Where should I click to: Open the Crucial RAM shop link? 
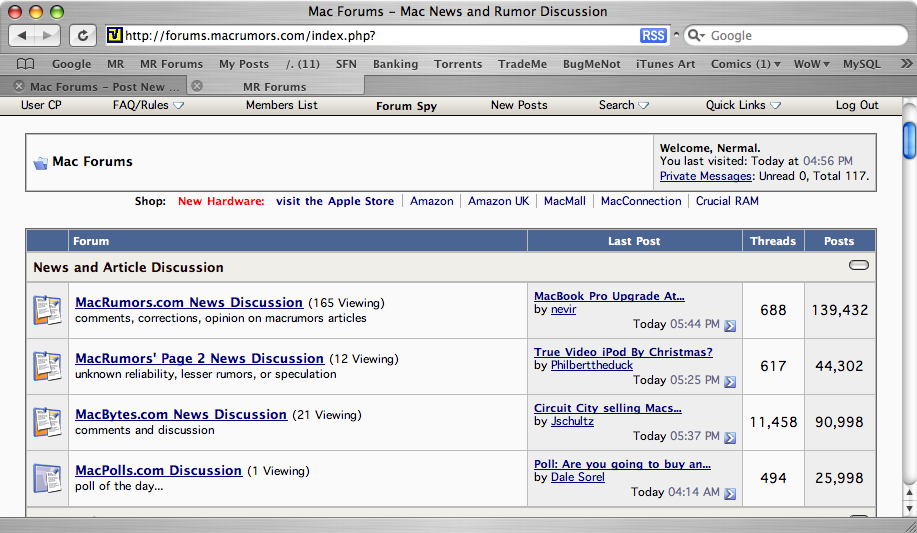727,201
